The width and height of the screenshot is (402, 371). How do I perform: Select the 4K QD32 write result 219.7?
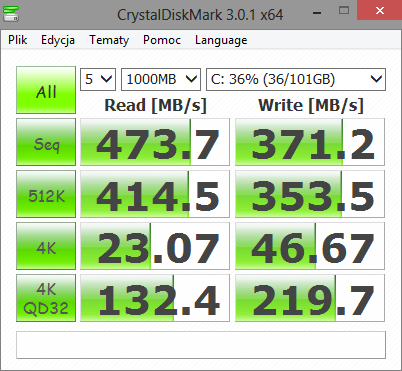point(310,298)
